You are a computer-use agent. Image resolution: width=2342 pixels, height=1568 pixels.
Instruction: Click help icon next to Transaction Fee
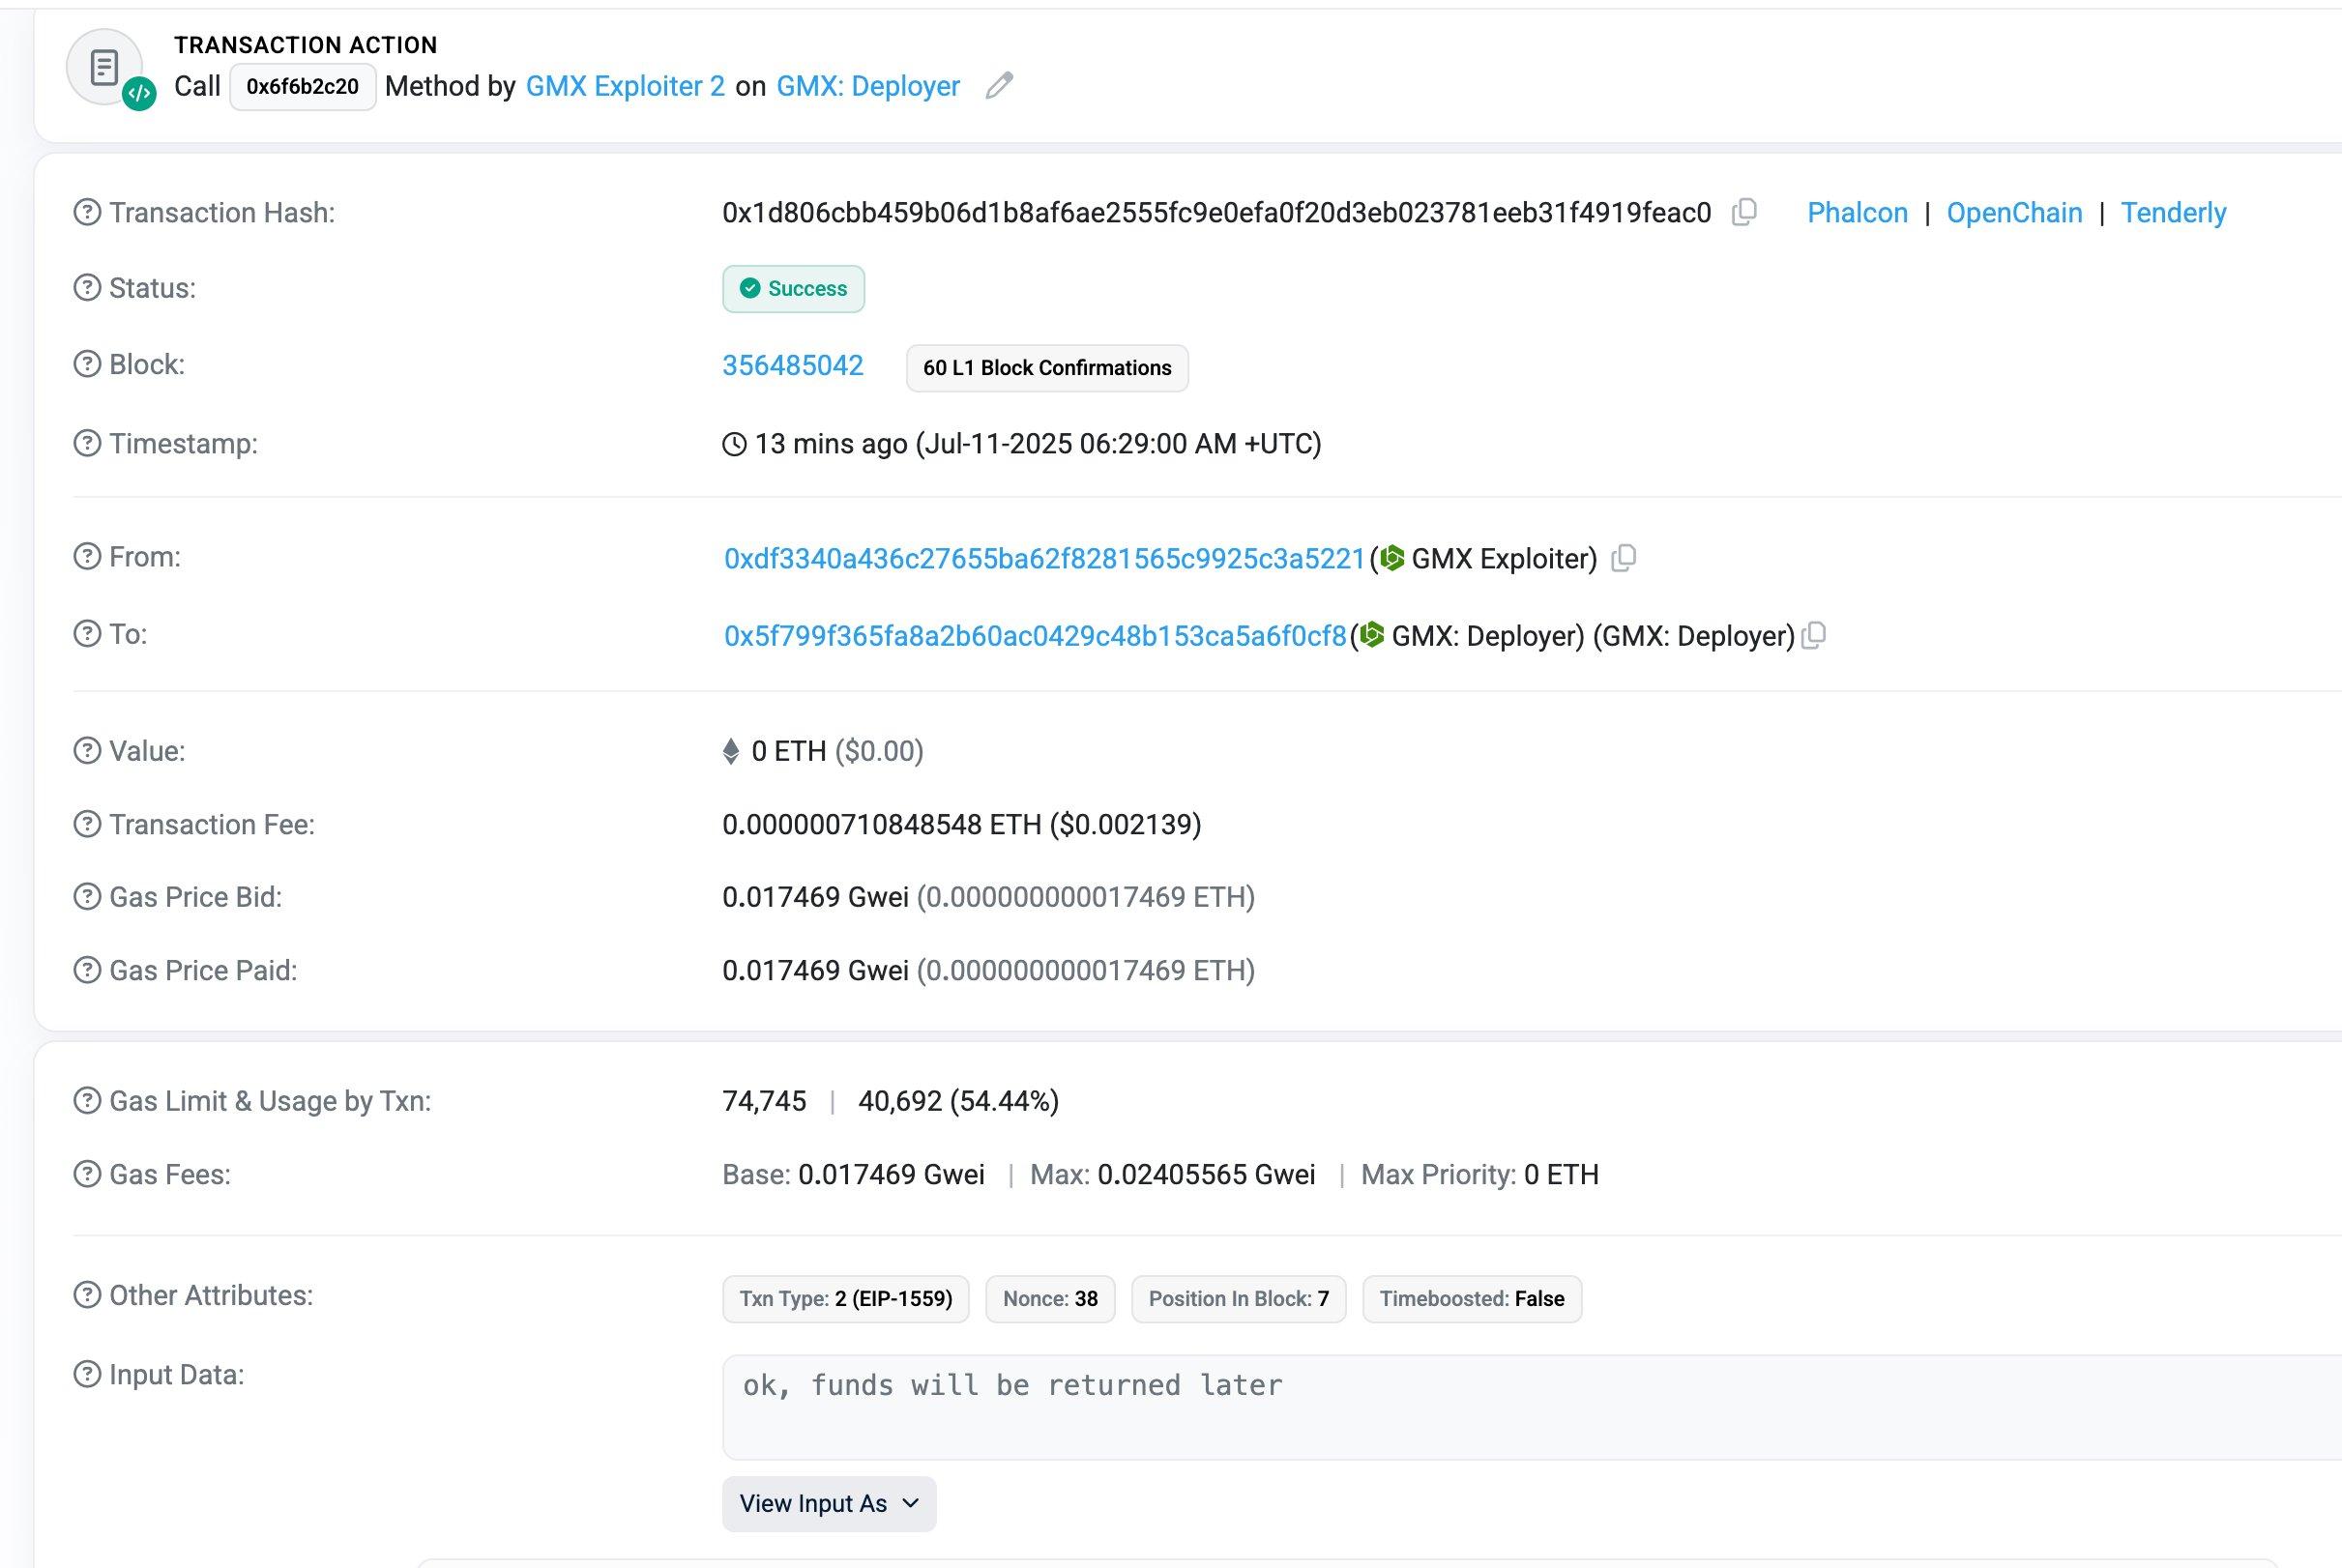(x=87, y=824)
